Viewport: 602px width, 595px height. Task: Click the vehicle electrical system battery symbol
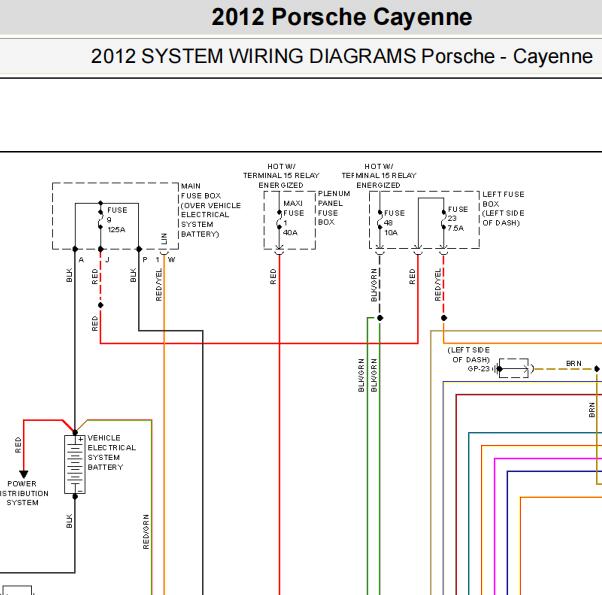pos(75,464)
